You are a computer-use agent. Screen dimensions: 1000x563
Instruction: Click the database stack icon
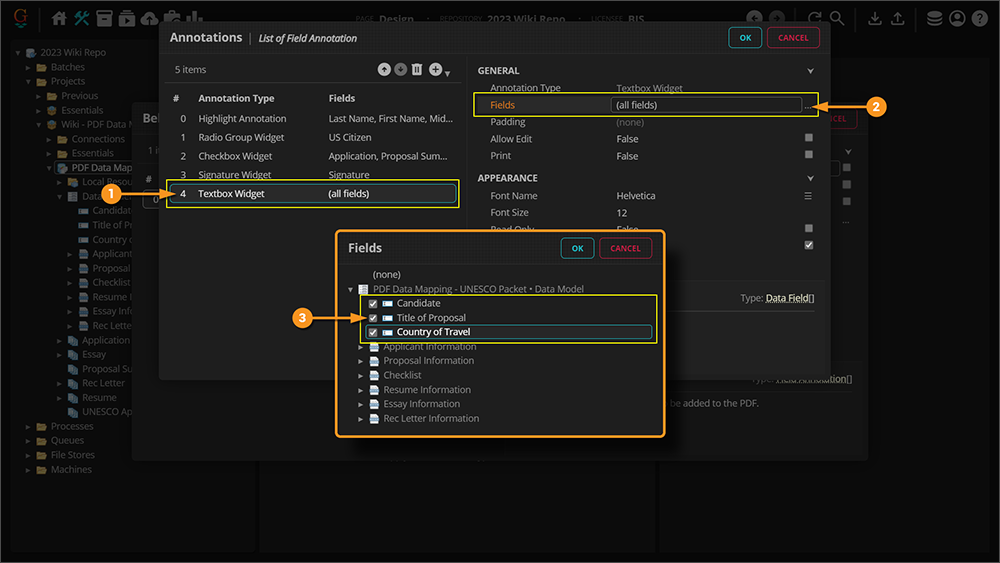pyautogui.click(x=933, y=18)
